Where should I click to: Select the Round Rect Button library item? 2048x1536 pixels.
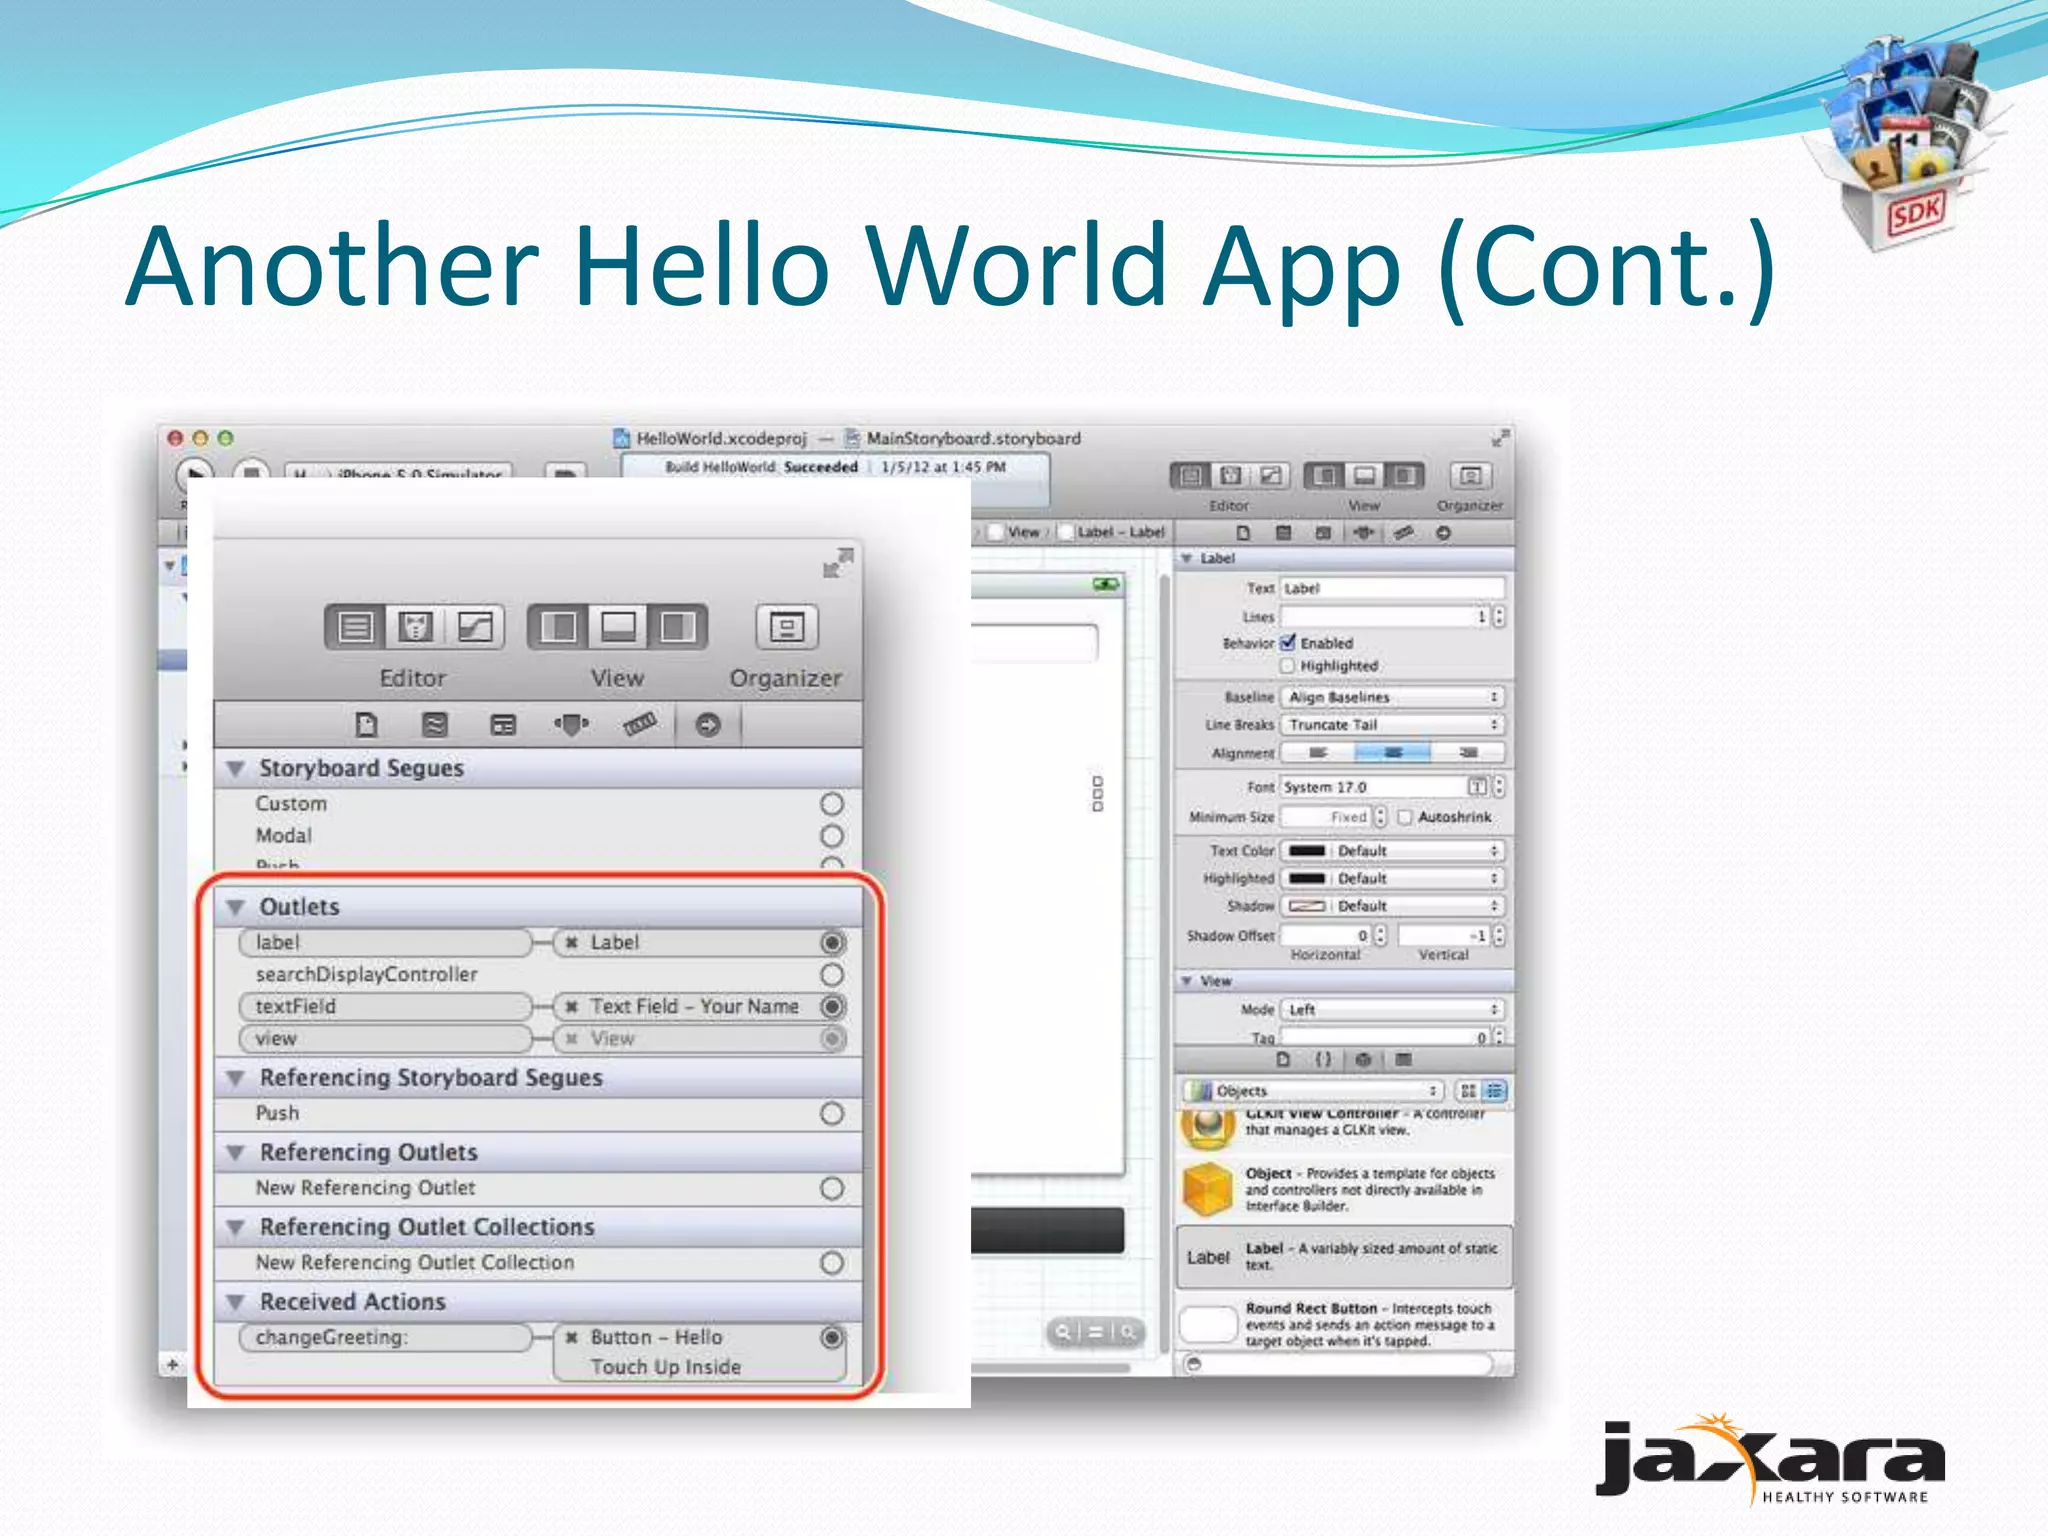coord(1344,1324)
